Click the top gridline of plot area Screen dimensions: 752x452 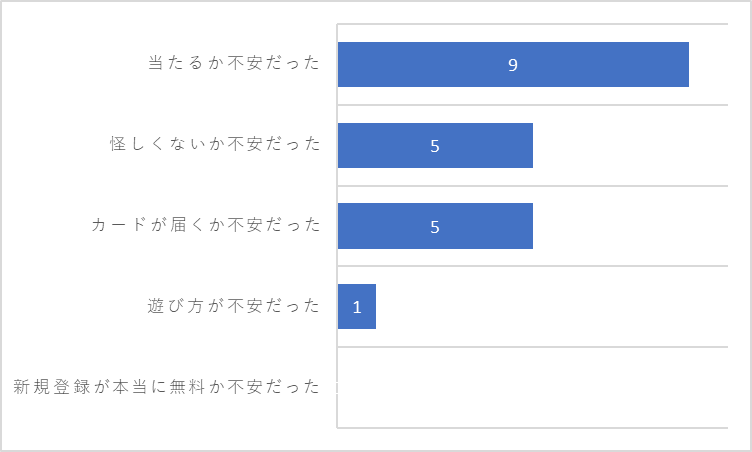pyautogui.click(x=532, y=24)
